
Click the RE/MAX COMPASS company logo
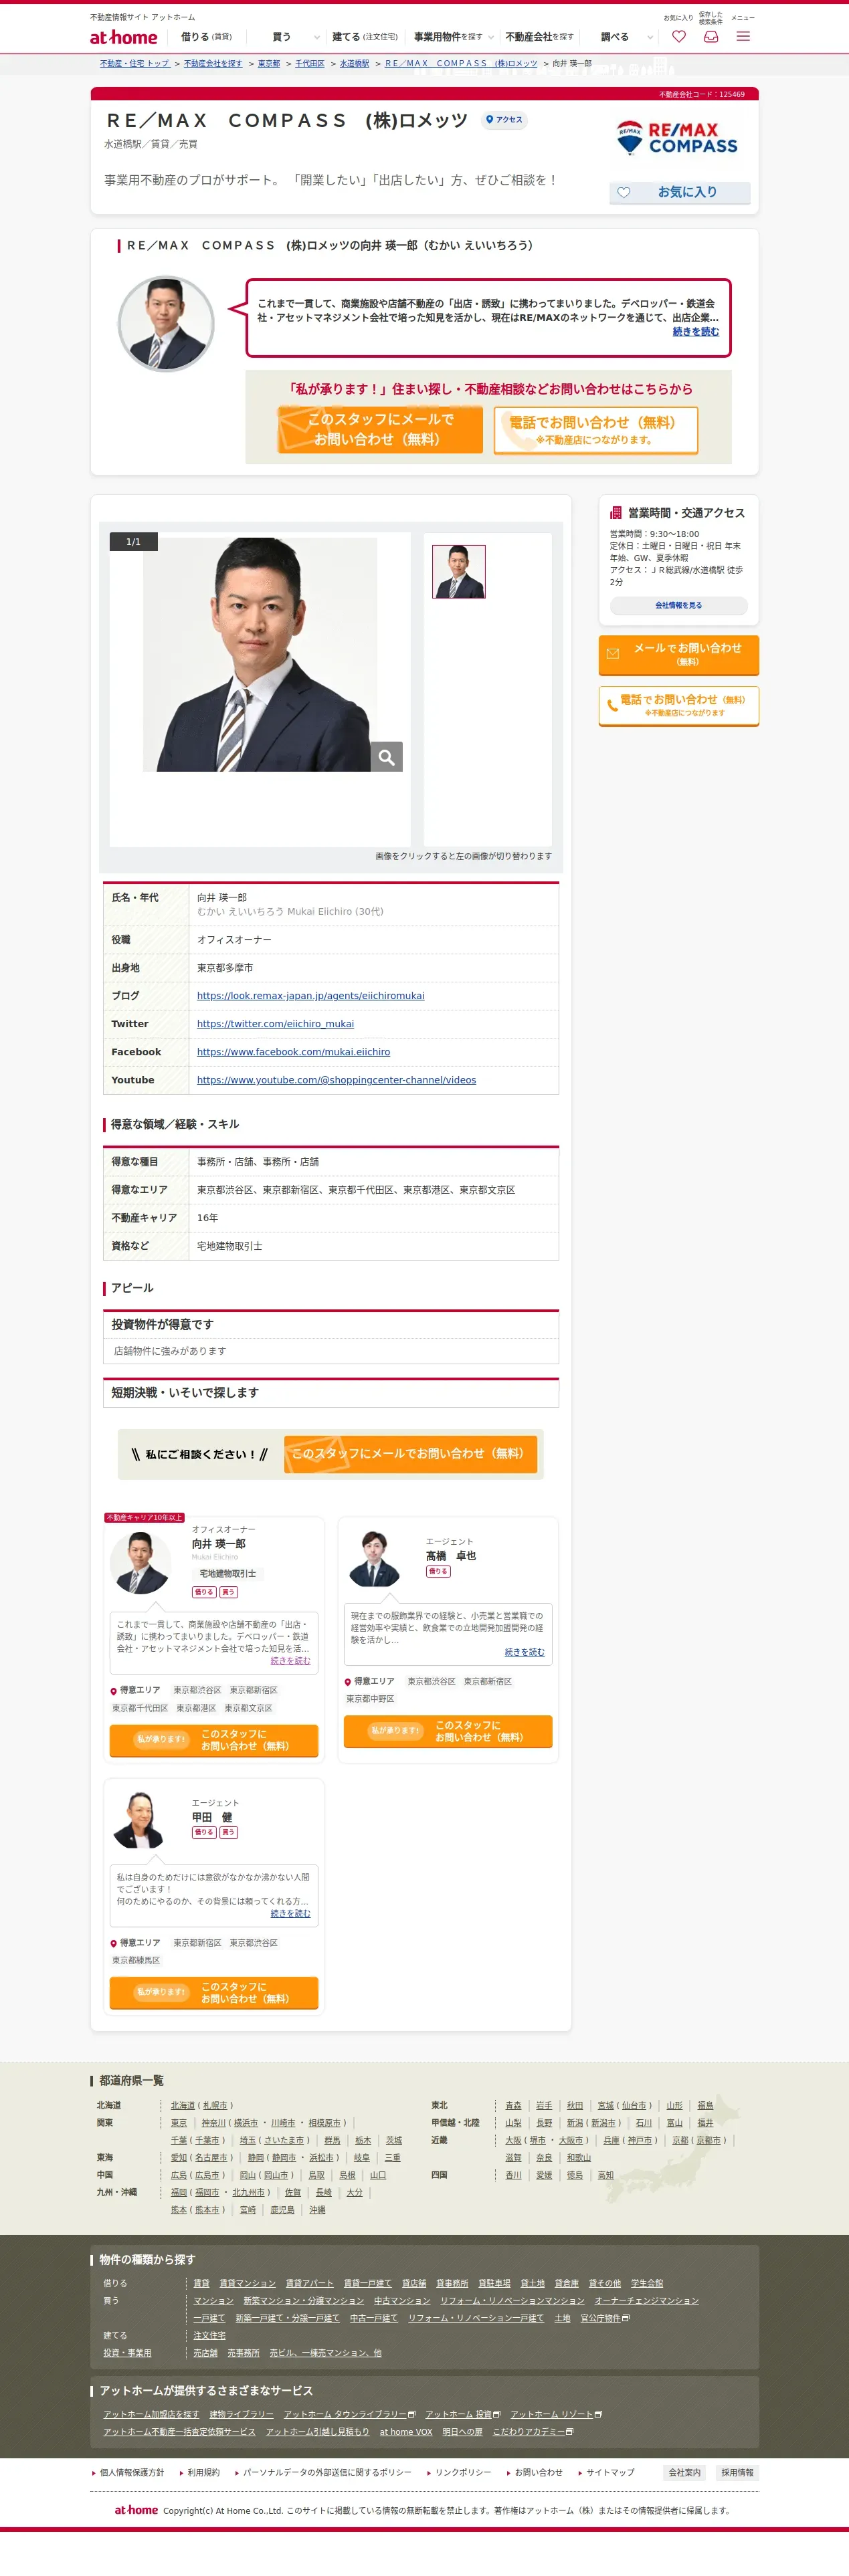(678, 138)
